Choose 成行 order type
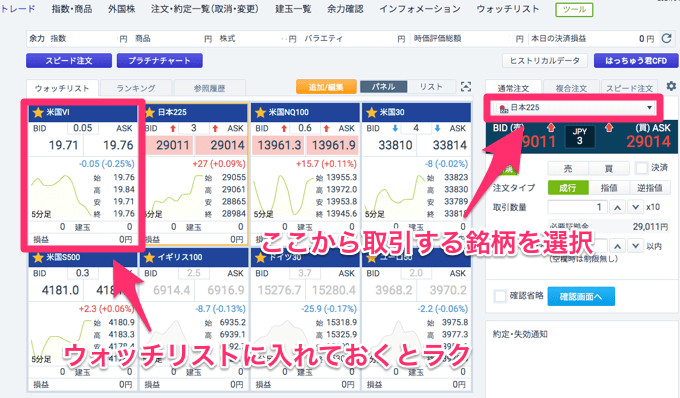680x398 pixels. tap(568, 188)
